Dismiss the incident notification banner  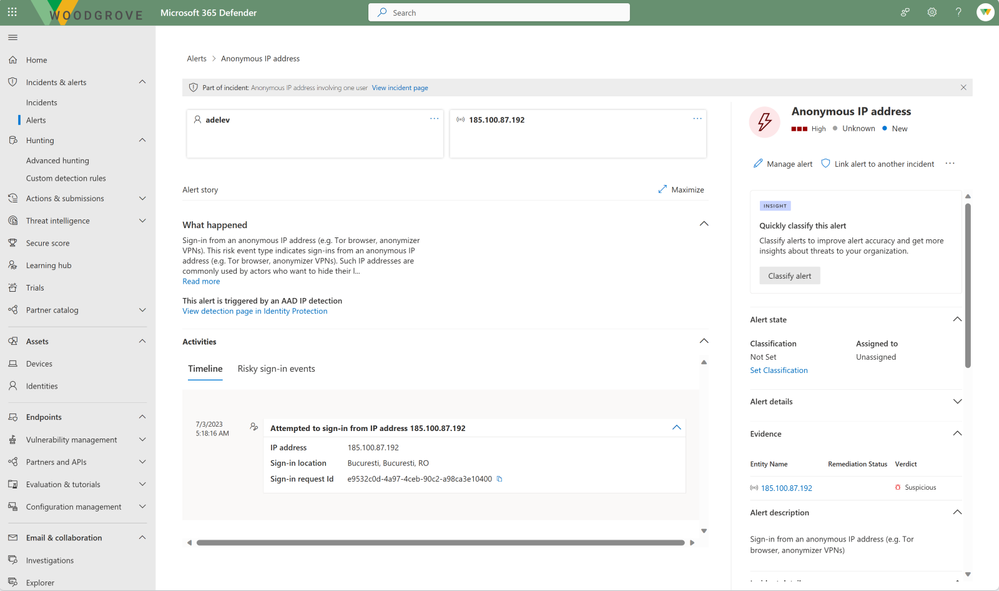(x=963, y=88)
